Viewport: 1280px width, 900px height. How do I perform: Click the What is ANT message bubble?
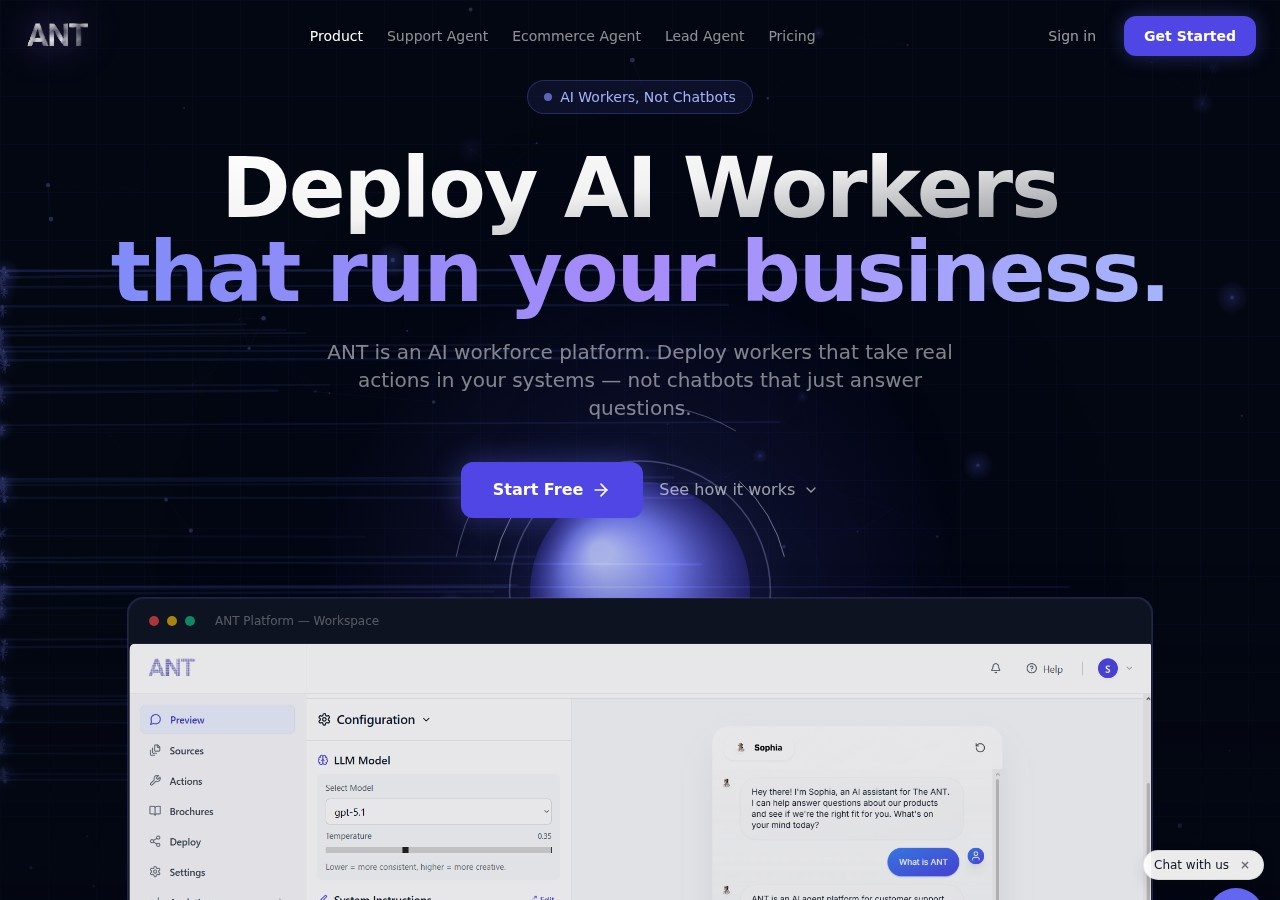923,862
